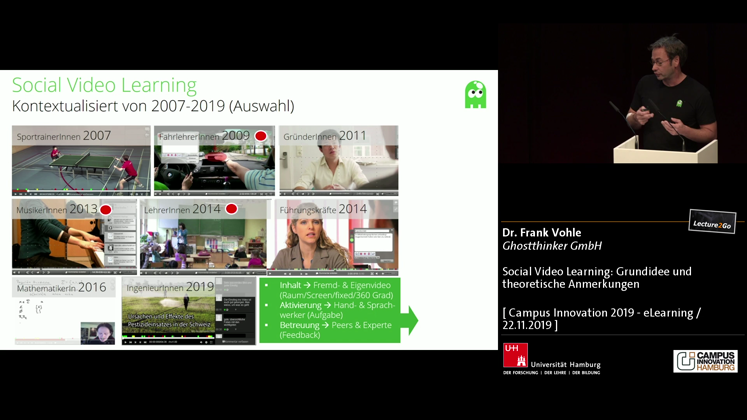The height and width of the screenshot is (420, 747).
Task: Click the Ghostthinker GmbH company text
Action: pos(551,246)
